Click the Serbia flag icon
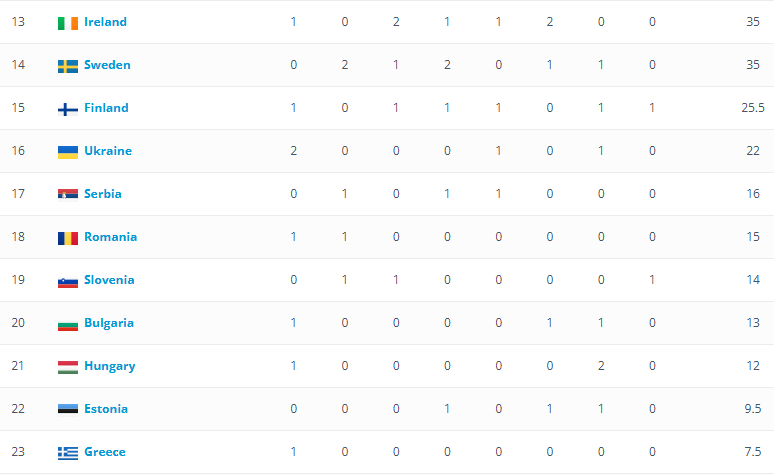This screenshot has height=475, width=774. (x=68, y=195)
